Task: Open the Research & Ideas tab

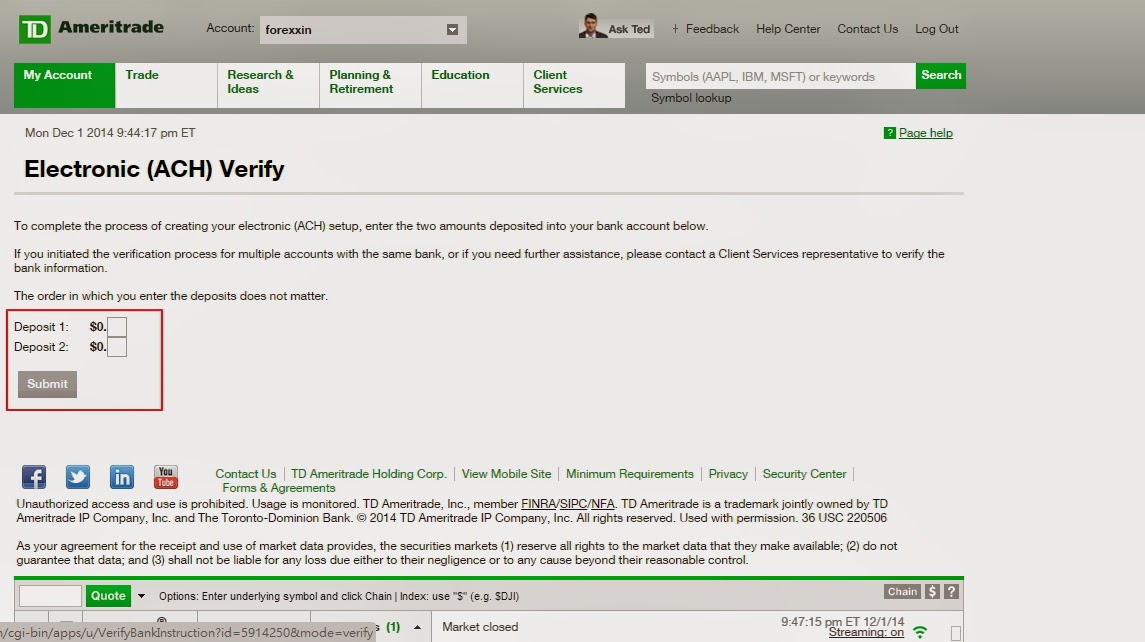Action: (268, 85)
